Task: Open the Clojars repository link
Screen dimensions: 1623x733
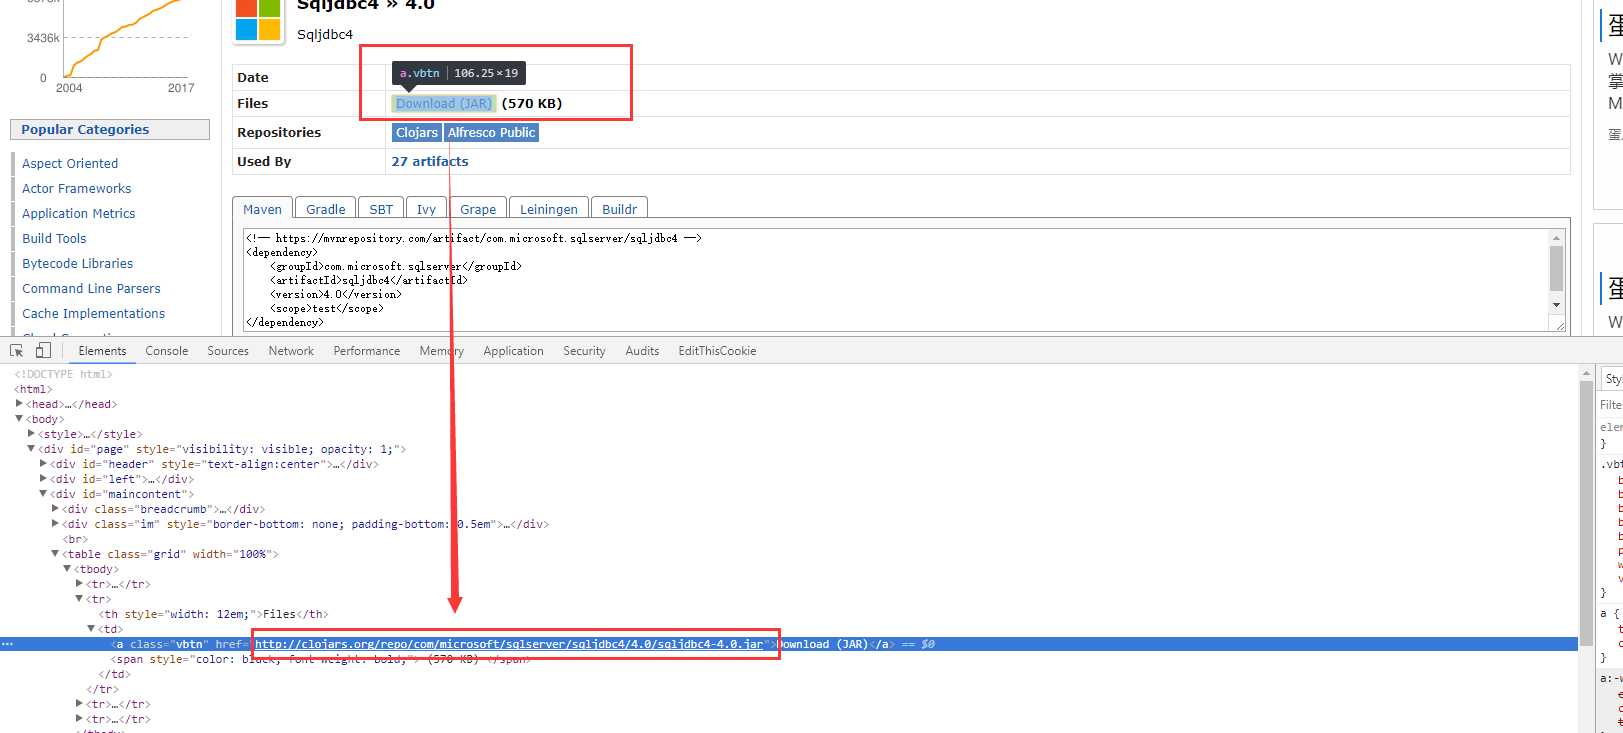Action: pyautogui.click(x=417, y=132)
